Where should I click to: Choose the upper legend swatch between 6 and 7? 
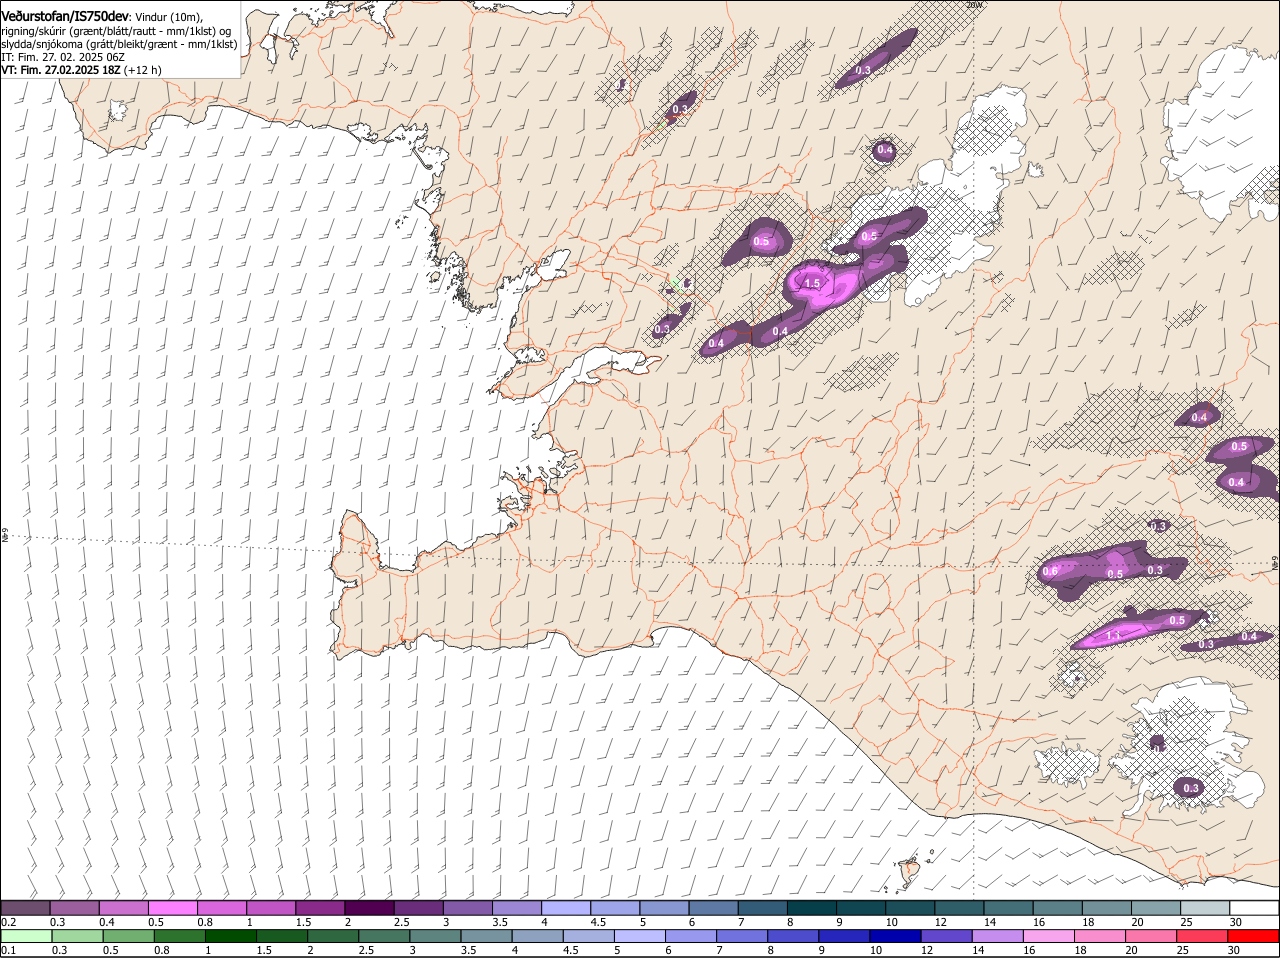(x=712, y=907)
